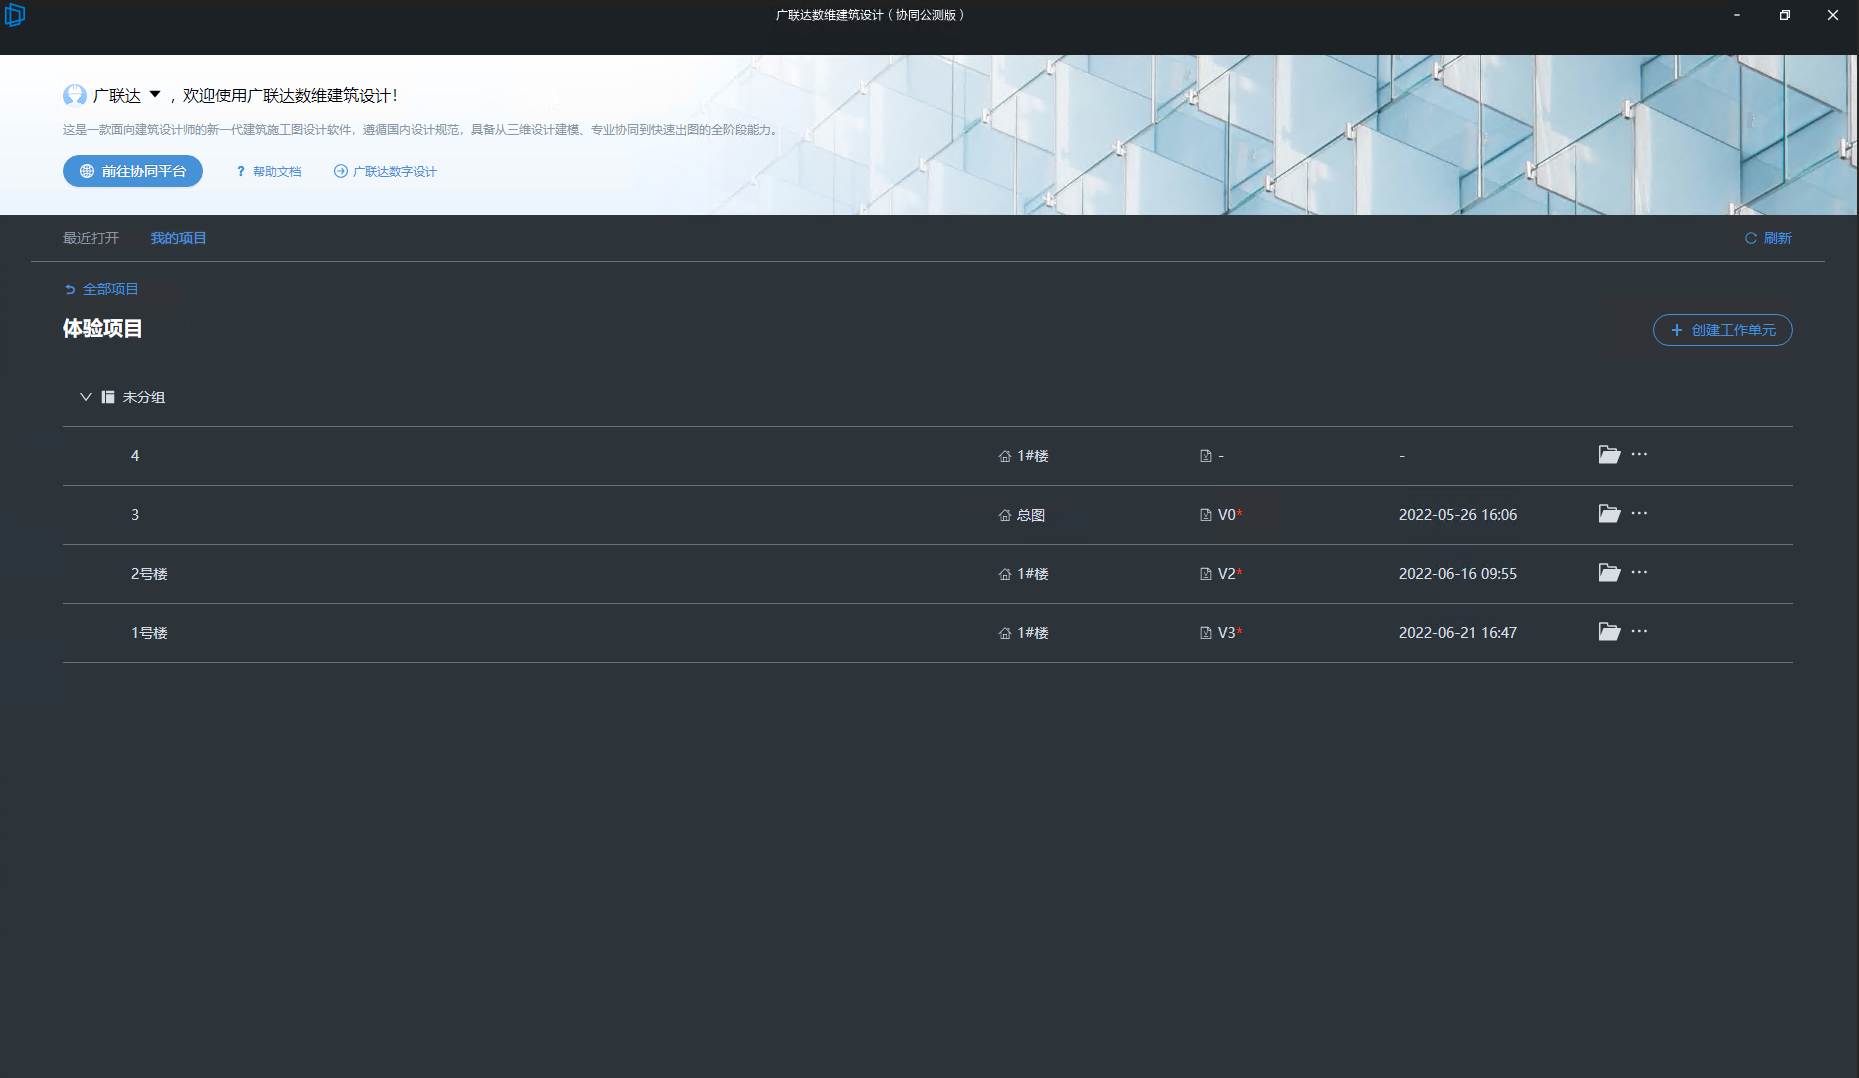Click document icon beside V2
Screen dimensions: 1859x1078
coord(1206,574)
